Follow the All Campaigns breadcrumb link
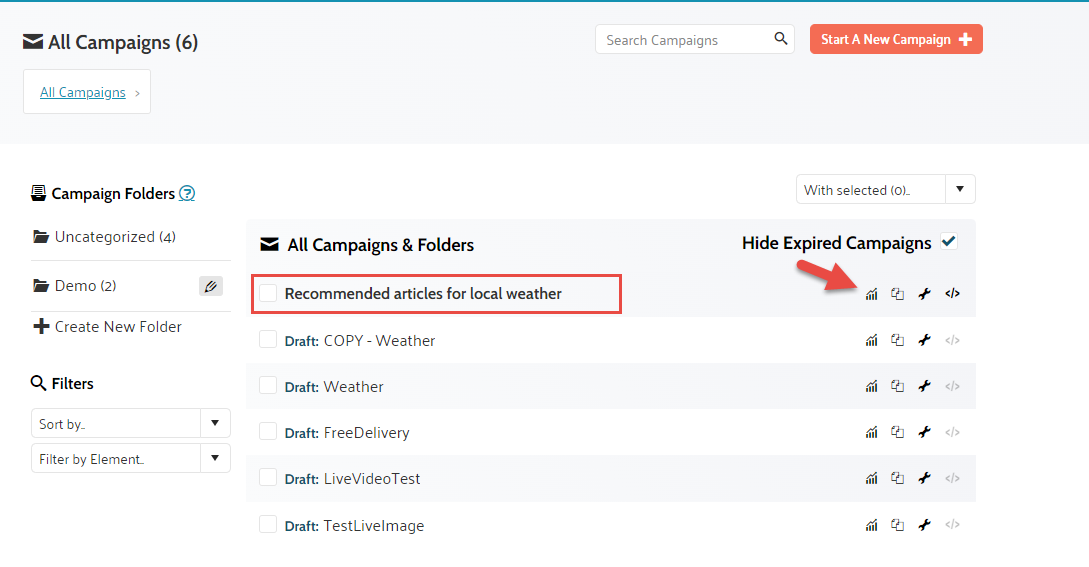This screenshot has height=567, width=1089. click(83, 93)
